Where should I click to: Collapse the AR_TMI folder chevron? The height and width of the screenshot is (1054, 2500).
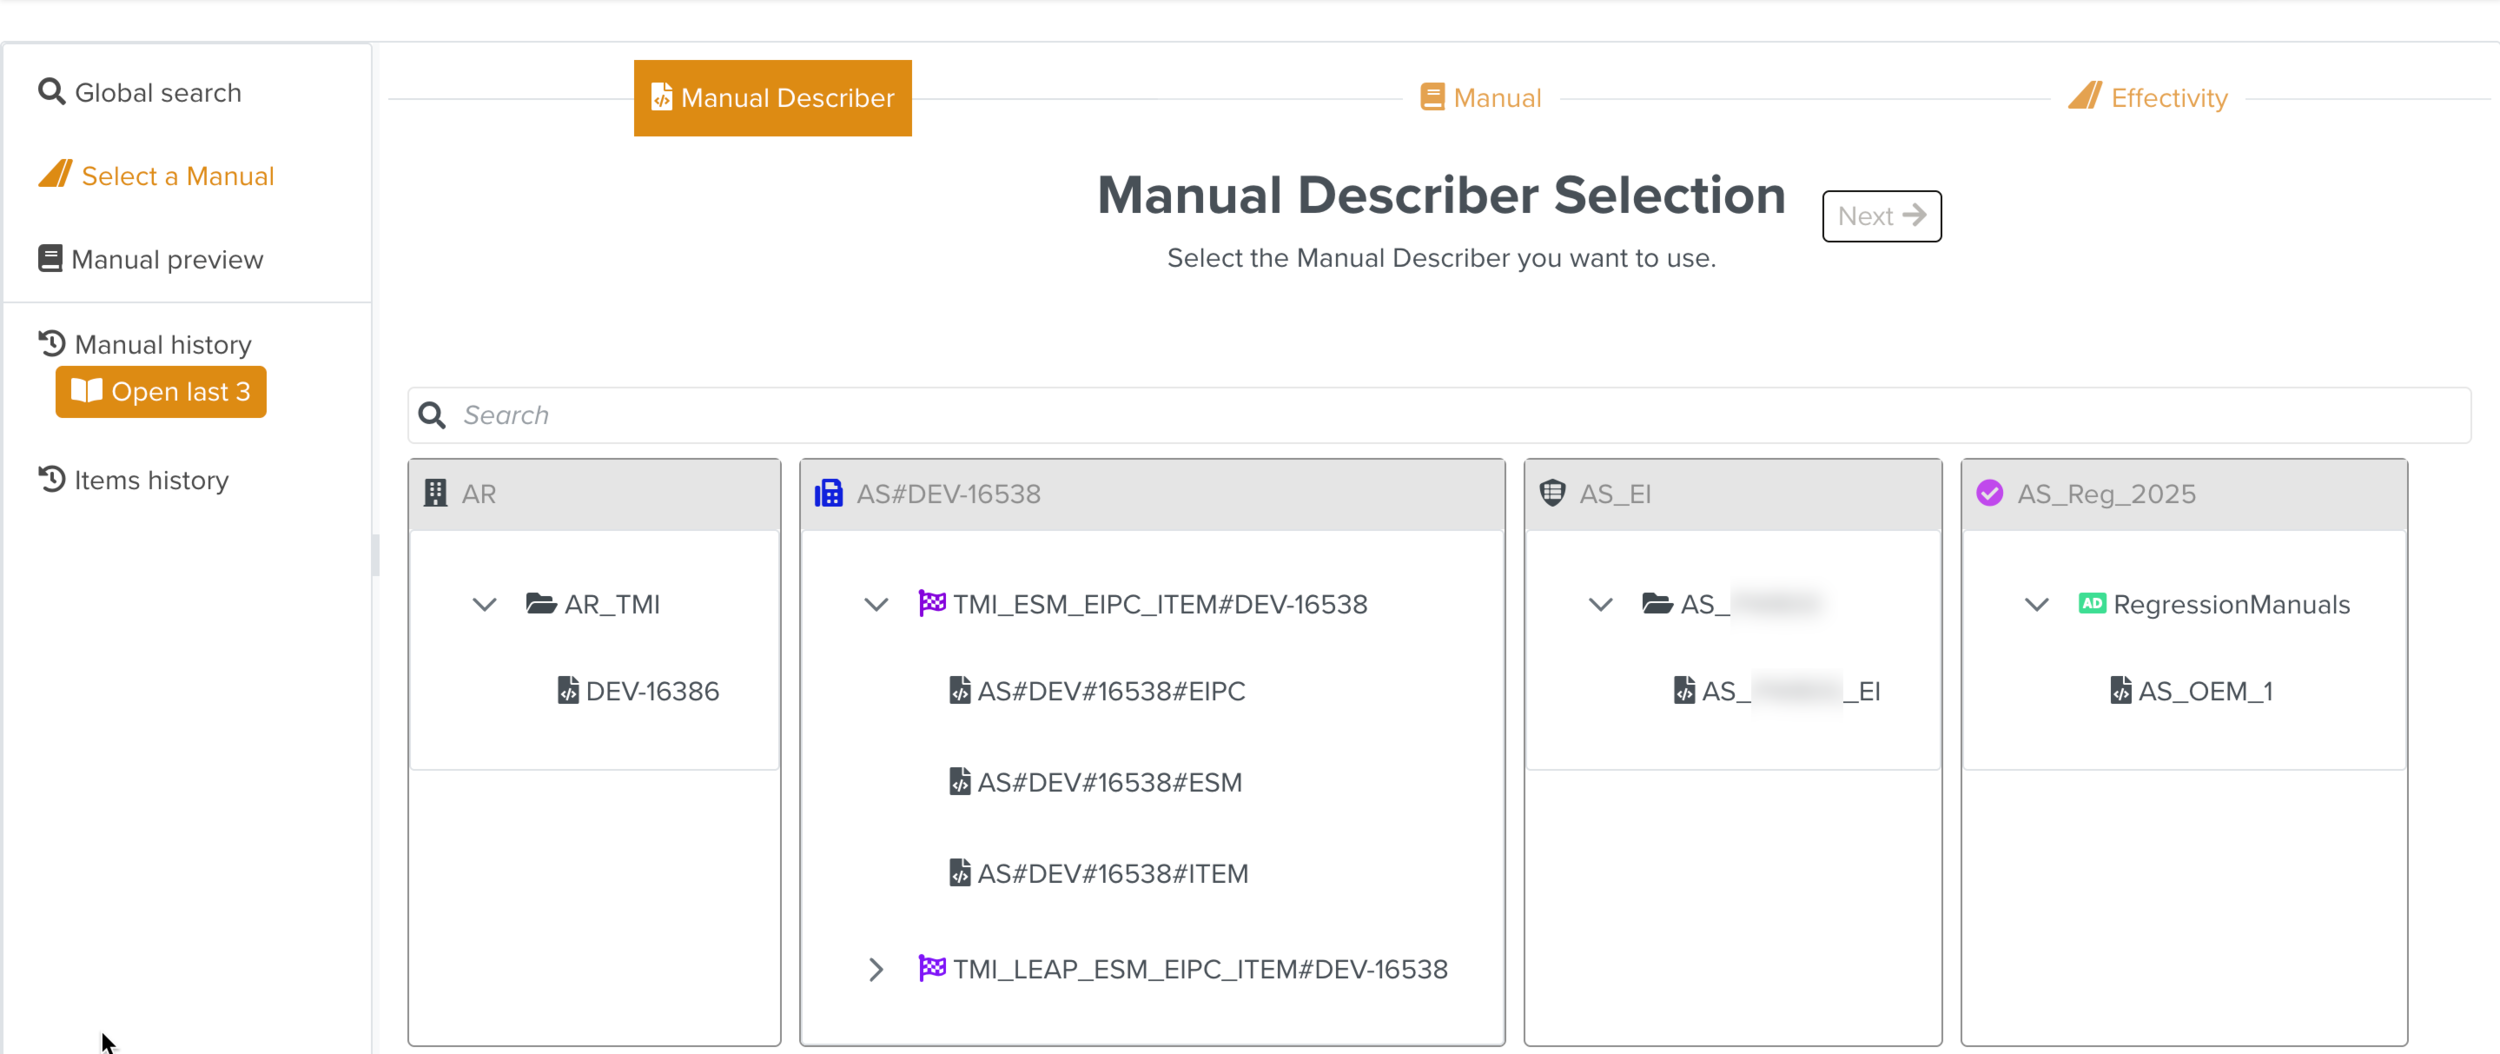[x=485, y=605]
